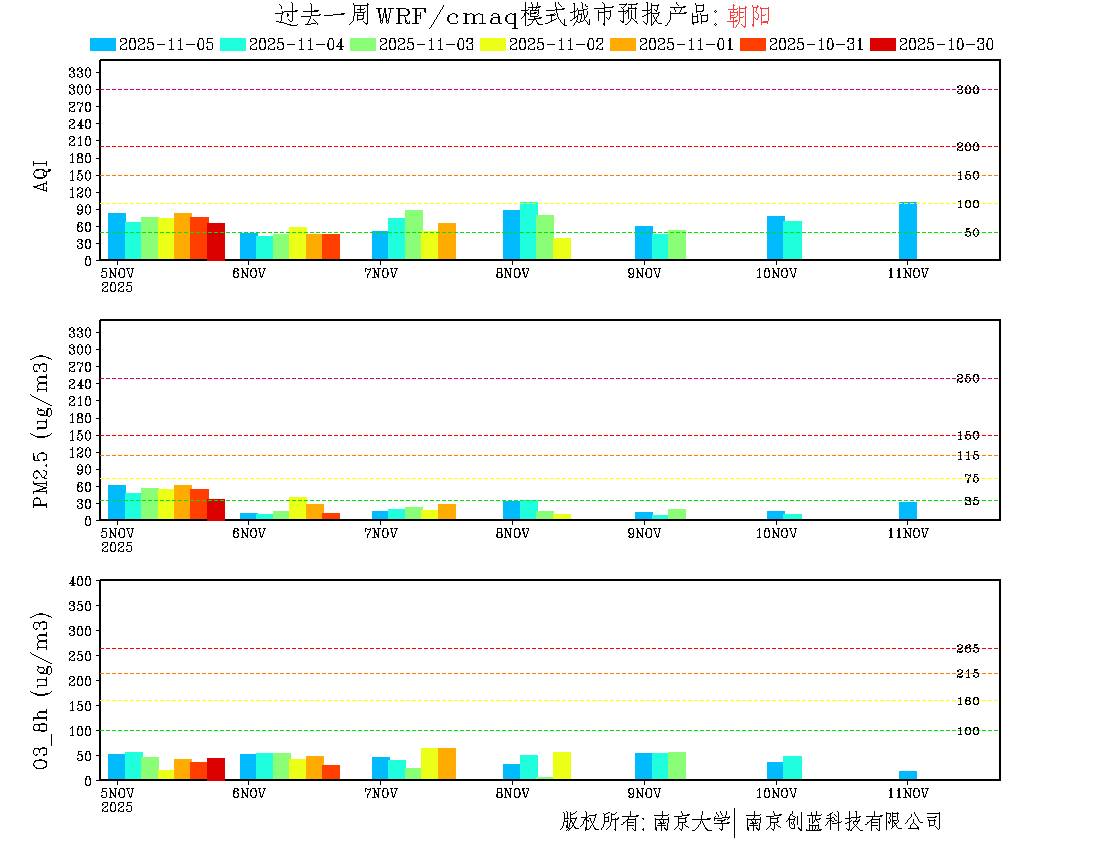This screenshot has width=1100, height=850.
Task: Click the 8NOV x-axis label under AQI chart
Action: coord(512,273)
